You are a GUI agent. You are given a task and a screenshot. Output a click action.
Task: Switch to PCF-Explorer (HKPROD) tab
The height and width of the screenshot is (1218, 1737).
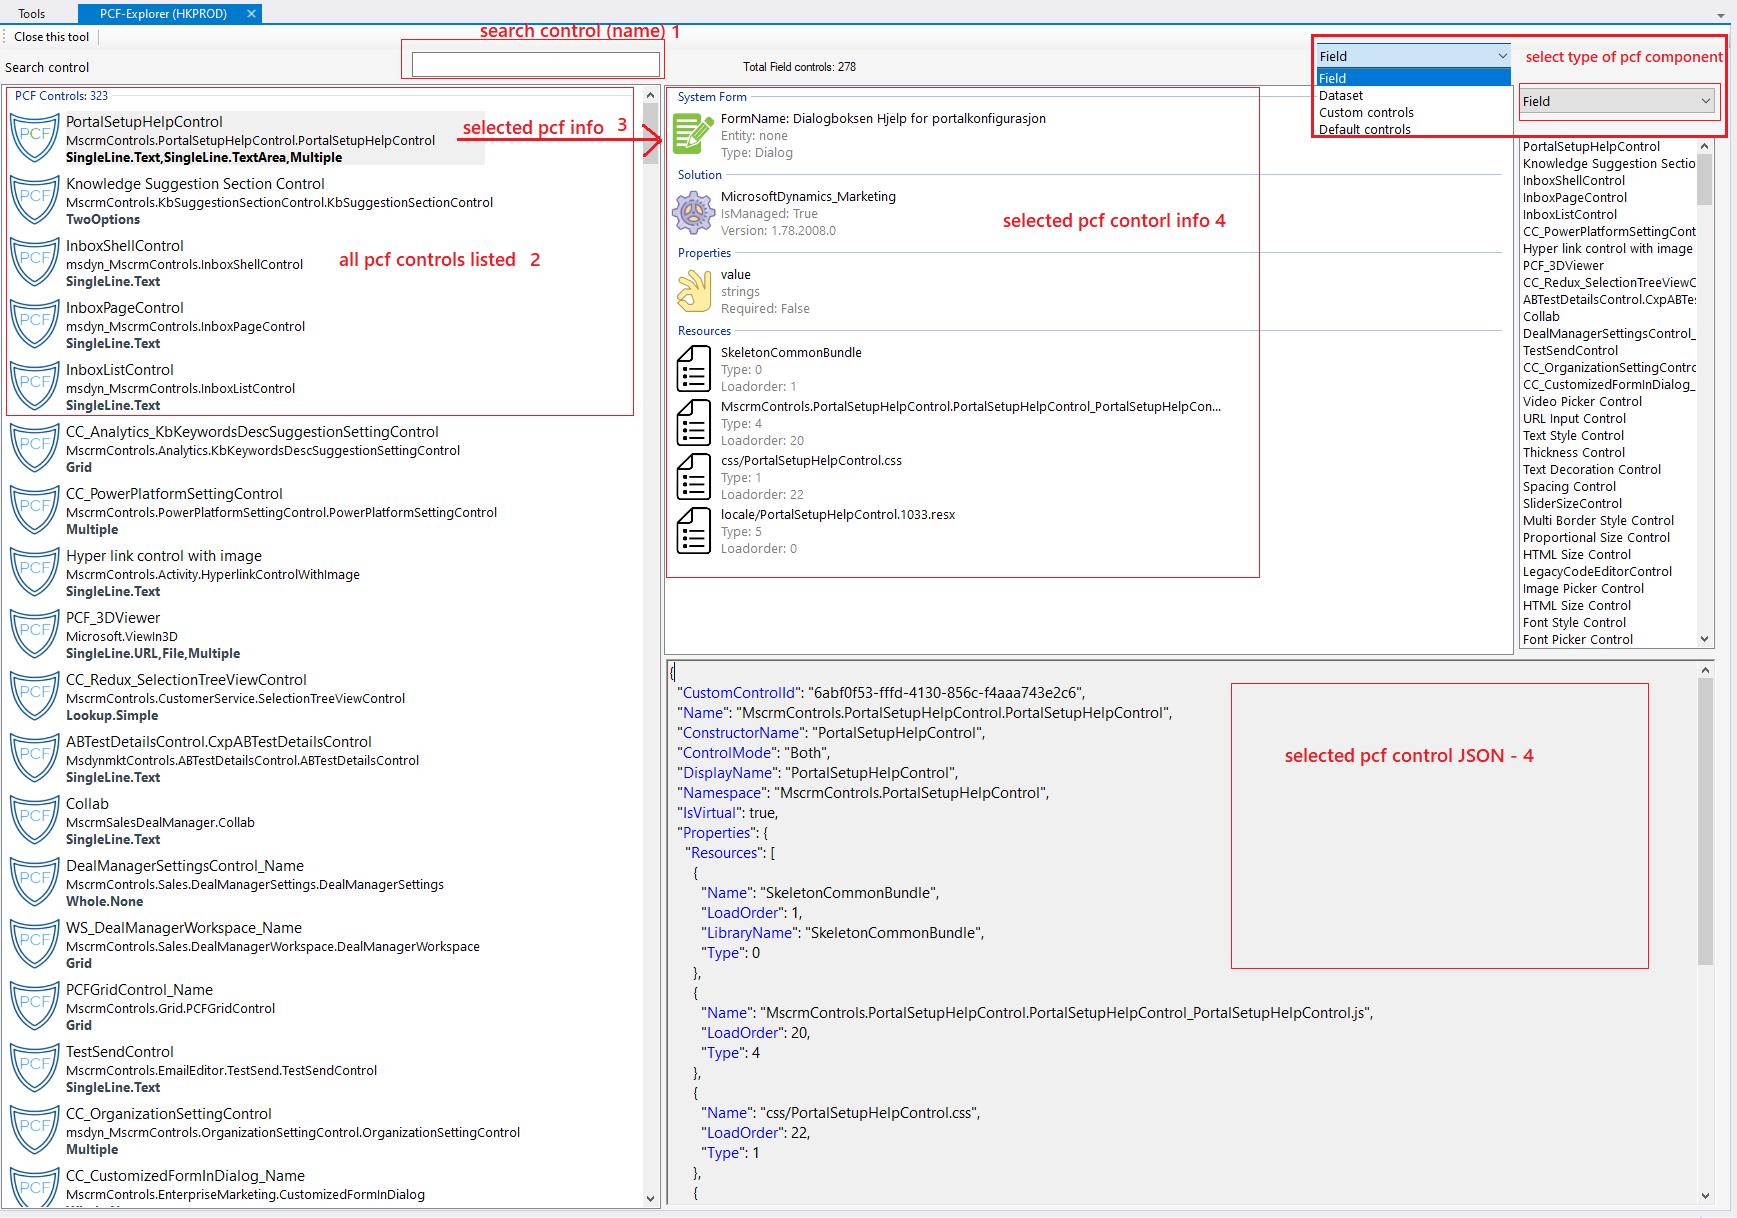coord(163,14)
